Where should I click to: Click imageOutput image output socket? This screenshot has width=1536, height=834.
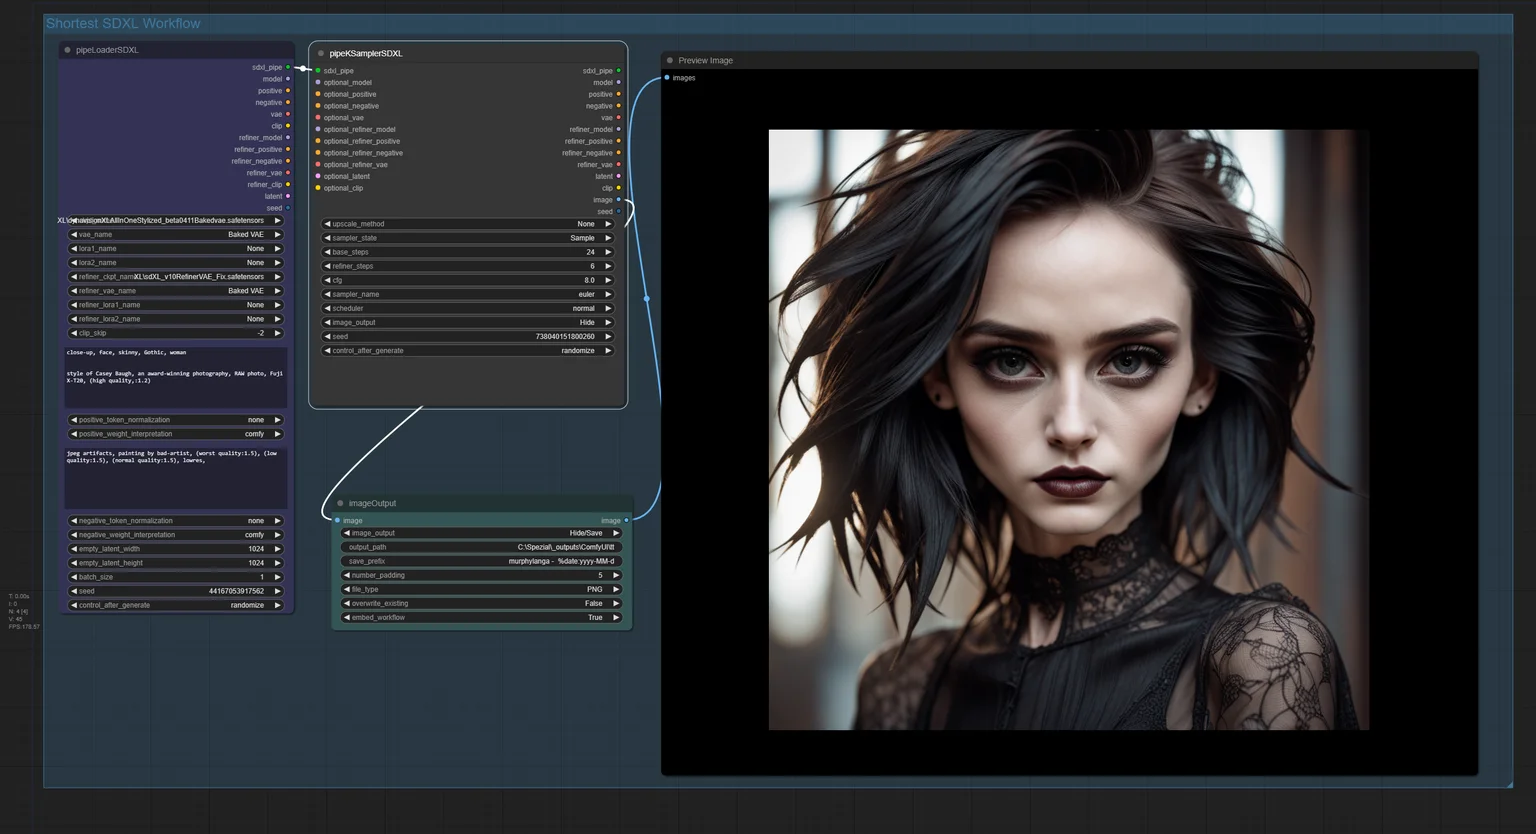click(626, 520)
